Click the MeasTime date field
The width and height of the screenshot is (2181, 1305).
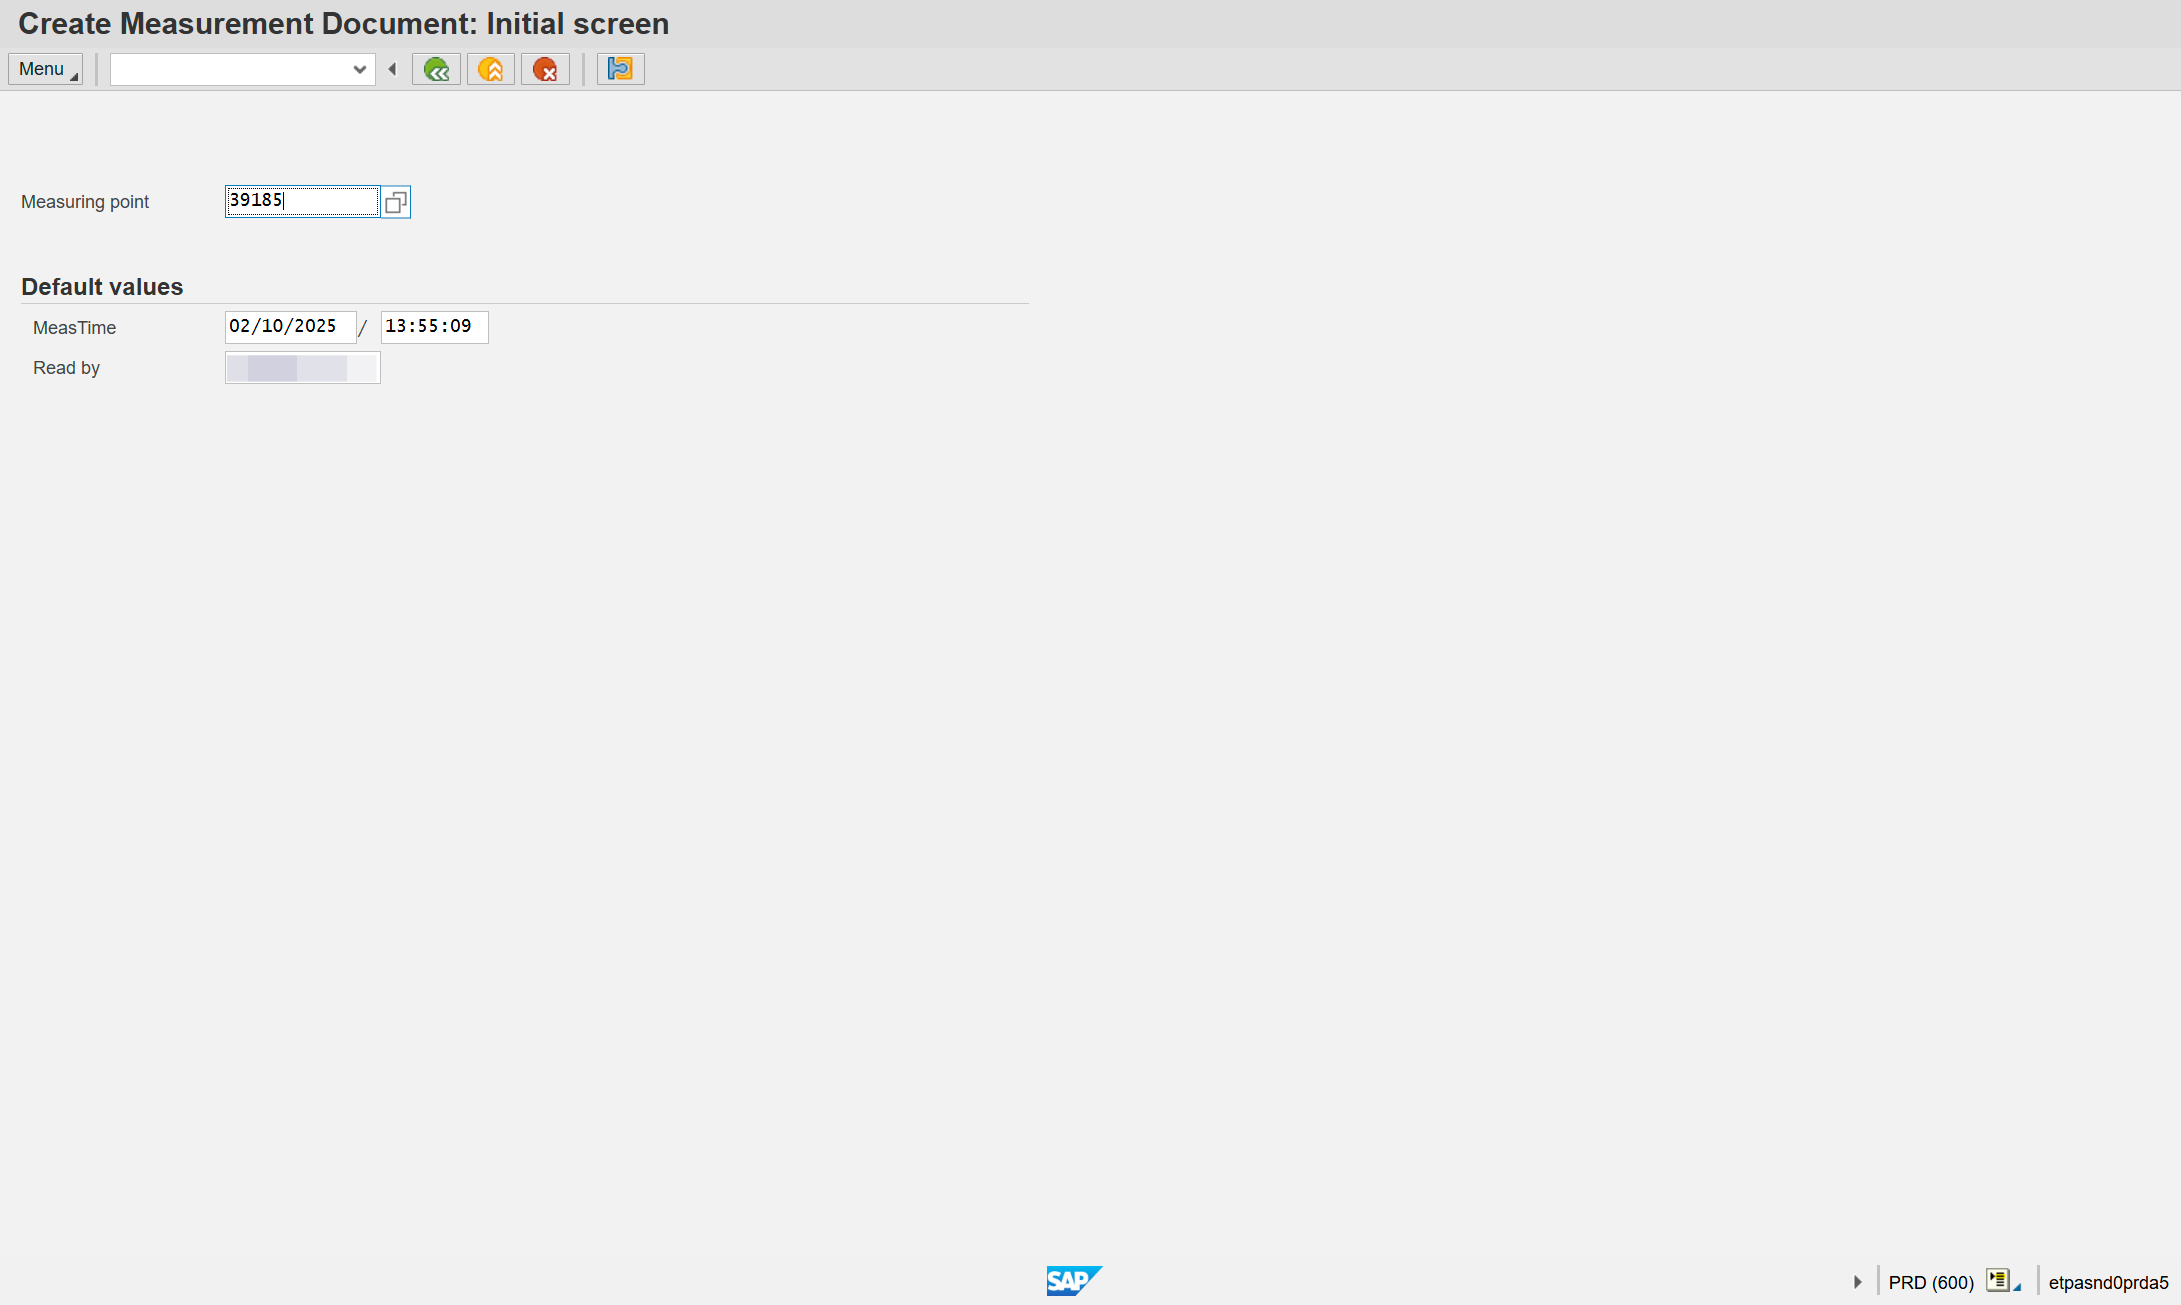pos(290,327)
